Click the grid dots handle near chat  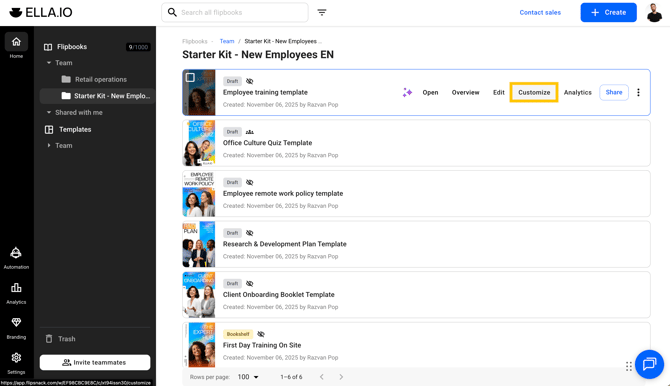point(629,366)
